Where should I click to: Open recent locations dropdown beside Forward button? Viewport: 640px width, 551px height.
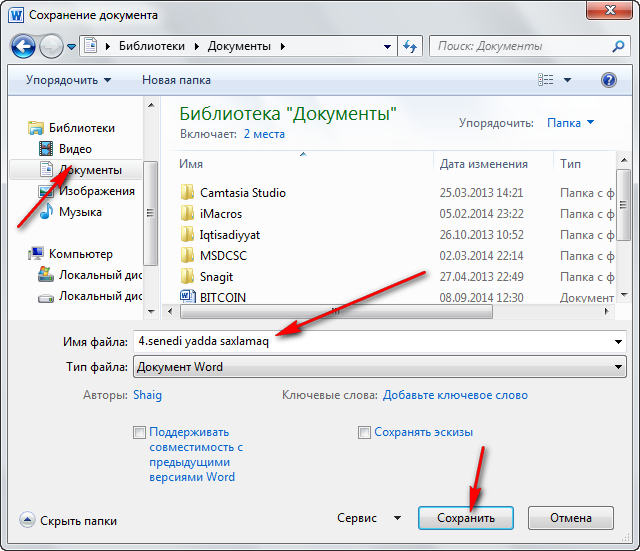tap(71, 47)
